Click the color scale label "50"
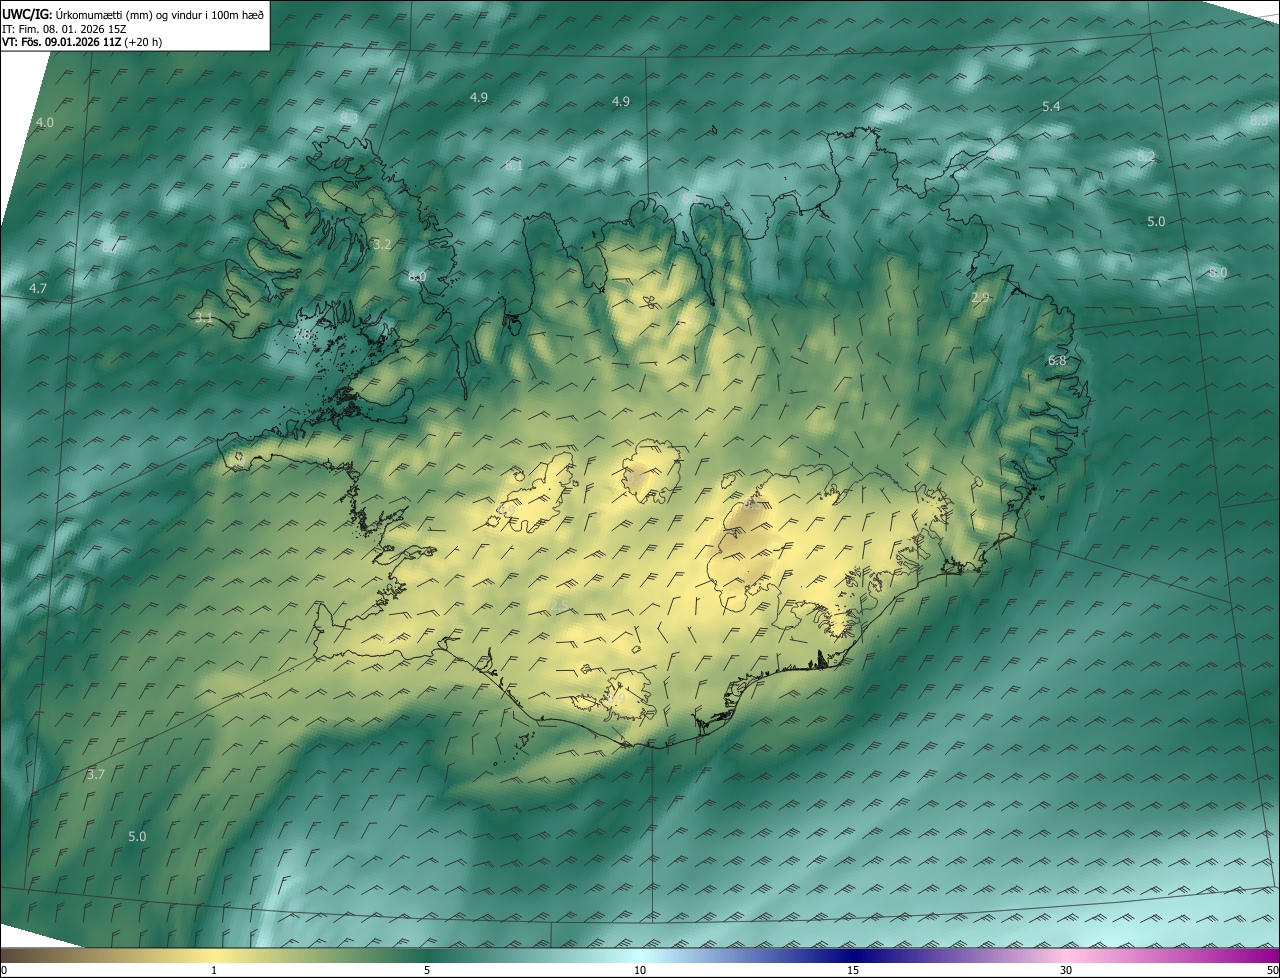Screen dimensions: 1280x978 [1272, 970]
